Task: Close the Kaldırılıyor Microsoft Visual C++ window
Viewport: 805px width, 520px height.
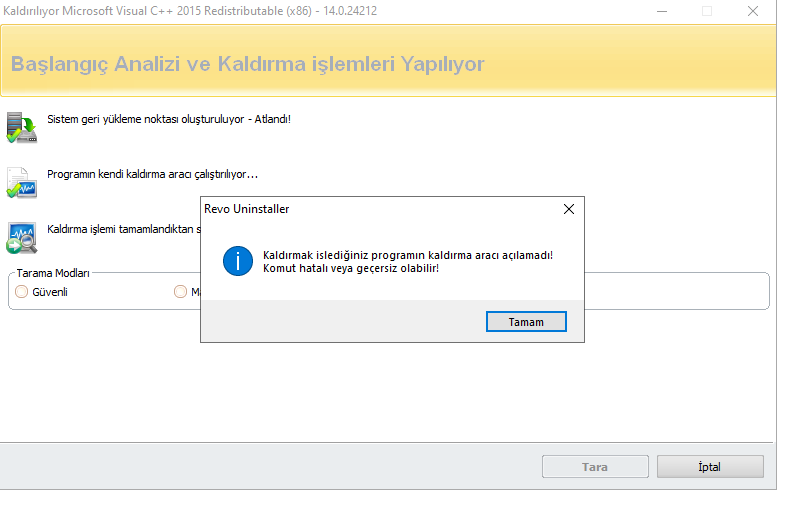Action: [x=753, y=11]
